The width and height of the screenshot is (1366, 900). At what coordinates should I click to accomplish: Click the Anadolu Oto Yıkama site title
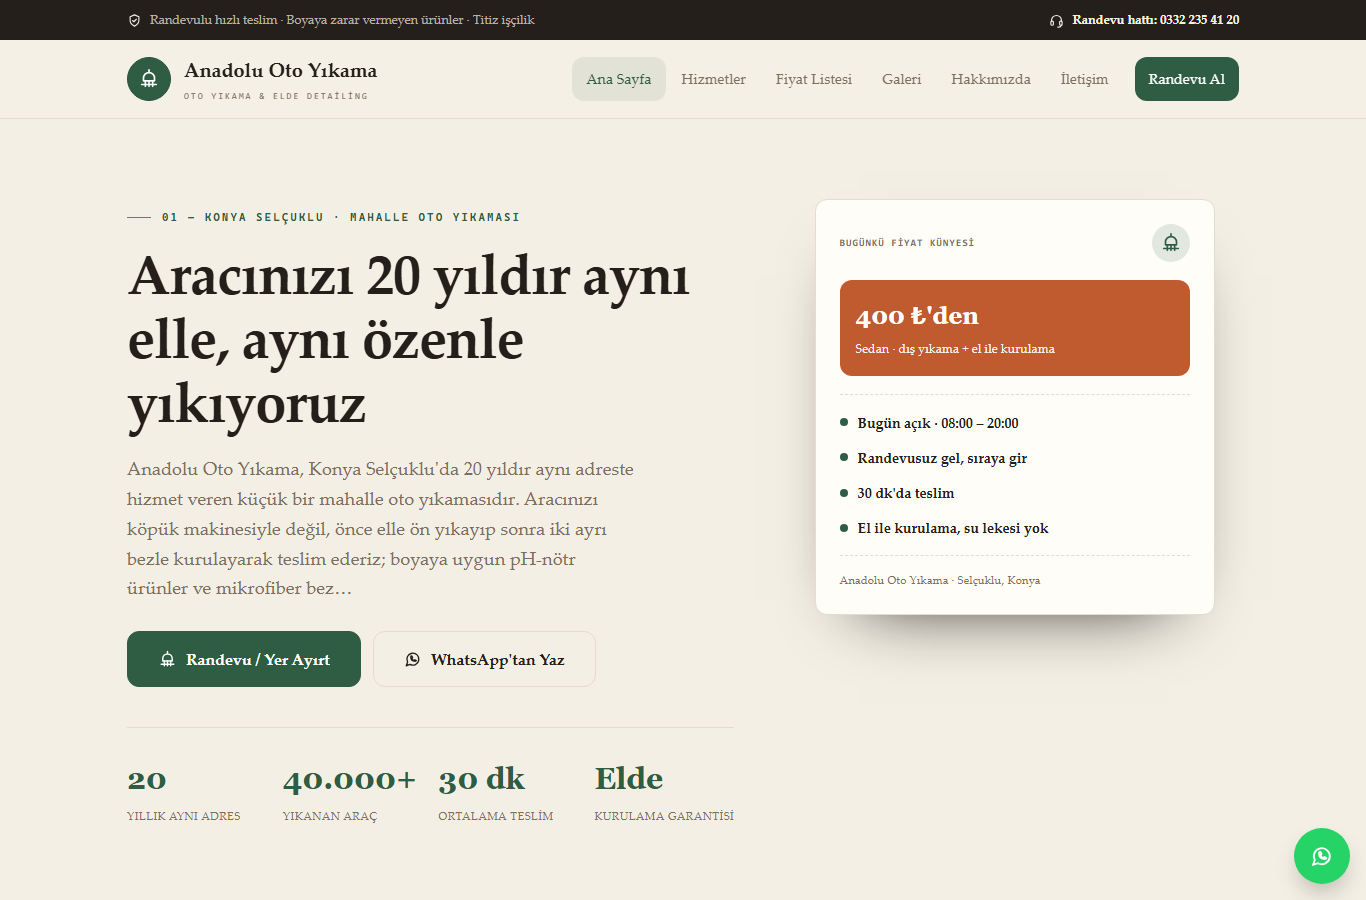coord(281,70)
